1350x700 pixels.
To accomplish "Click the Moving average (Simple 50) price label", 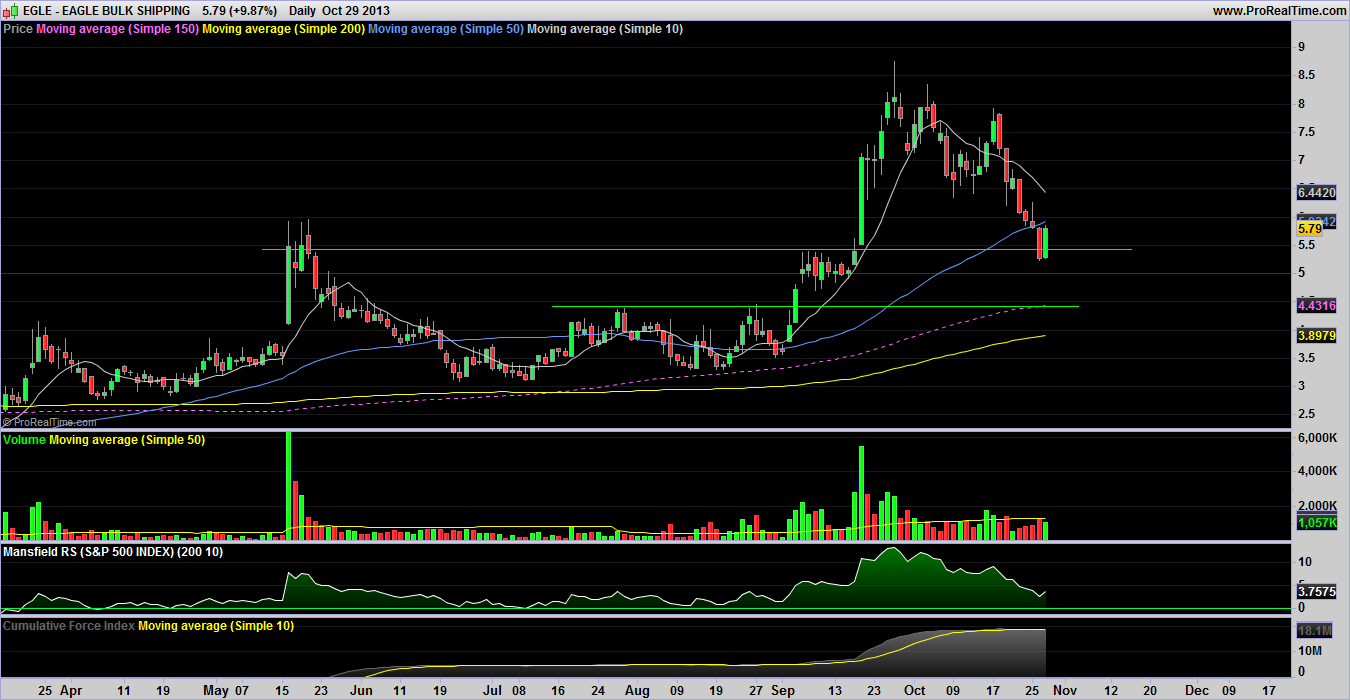I will 445,29.
